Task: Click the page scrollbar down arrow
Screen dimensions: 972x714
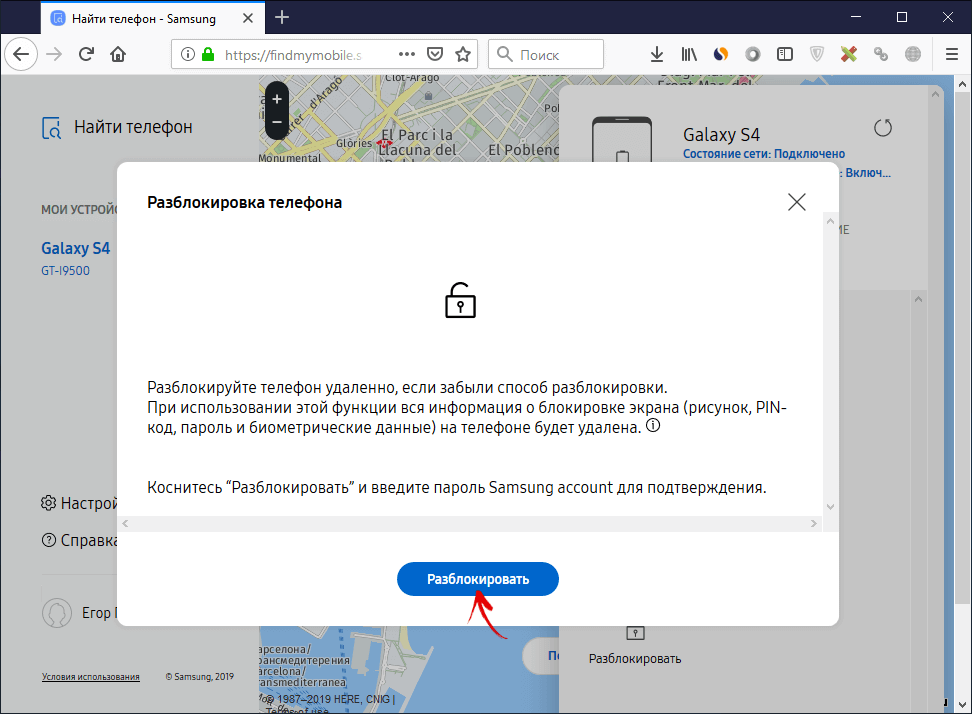Action: 962,705
